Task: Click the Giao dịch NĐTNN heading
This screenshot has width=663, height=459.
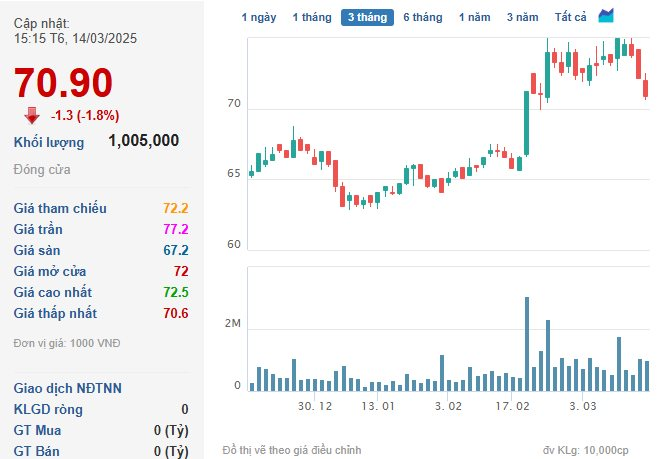Action: tap(68, 388)
